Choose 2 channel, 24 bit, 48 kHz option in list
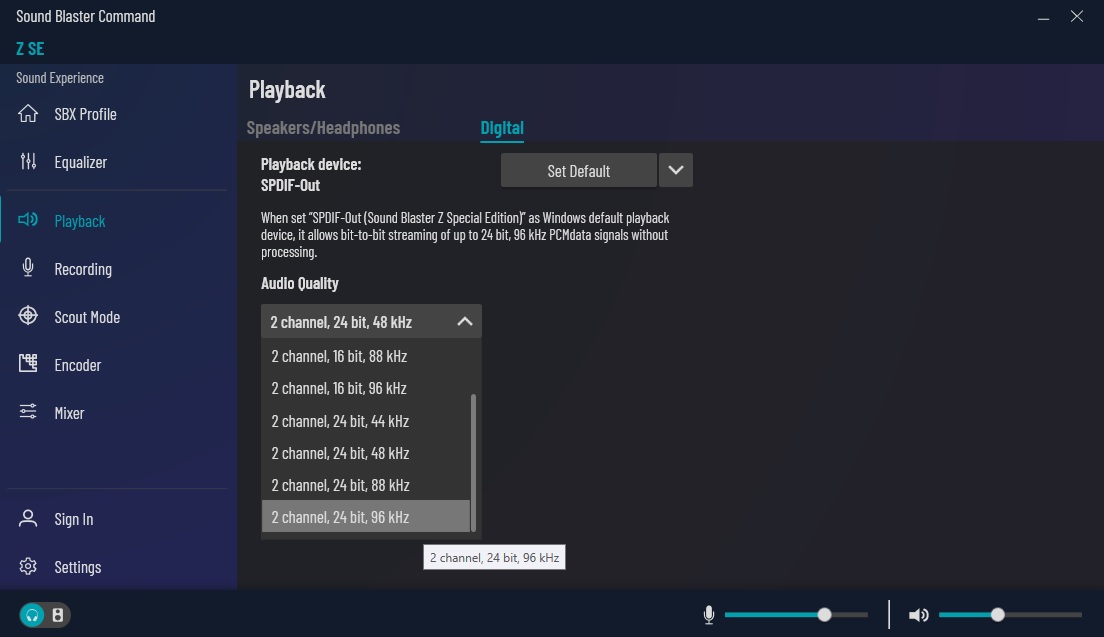 tap(365, 453)
